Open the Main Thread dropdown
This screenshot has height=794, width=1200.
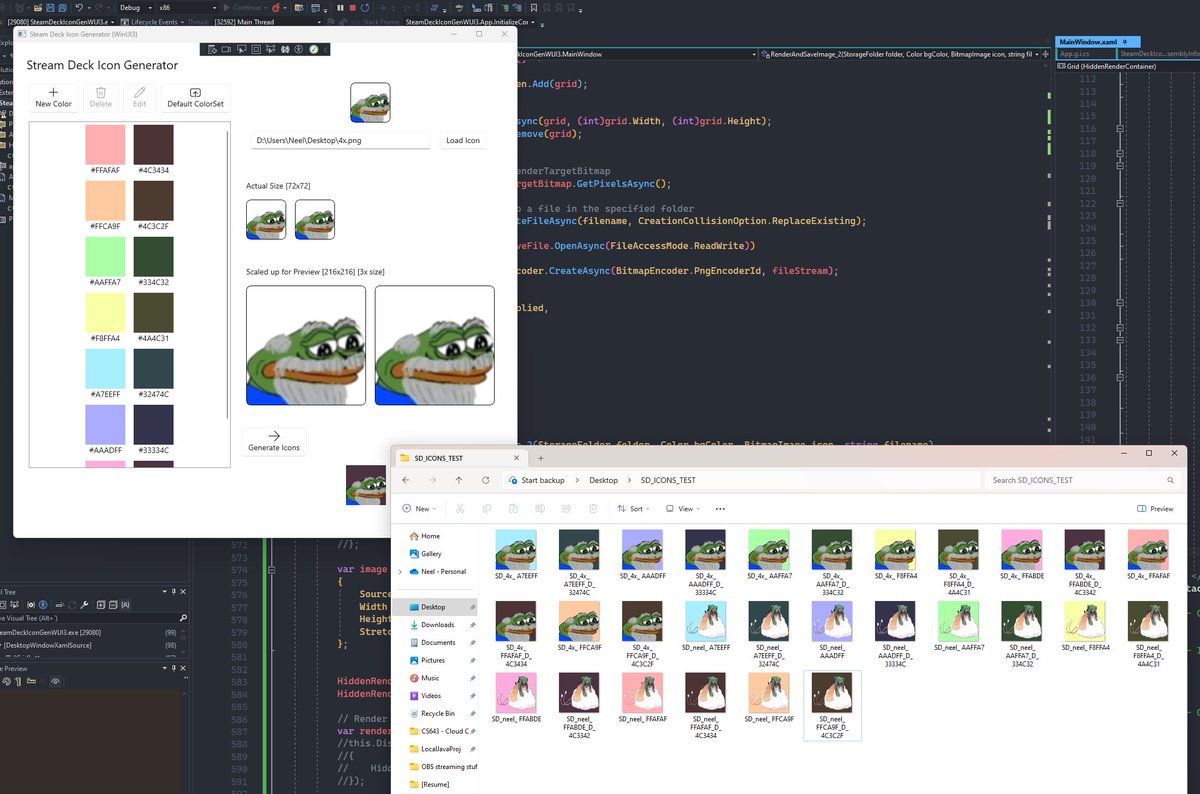point(266,22)
